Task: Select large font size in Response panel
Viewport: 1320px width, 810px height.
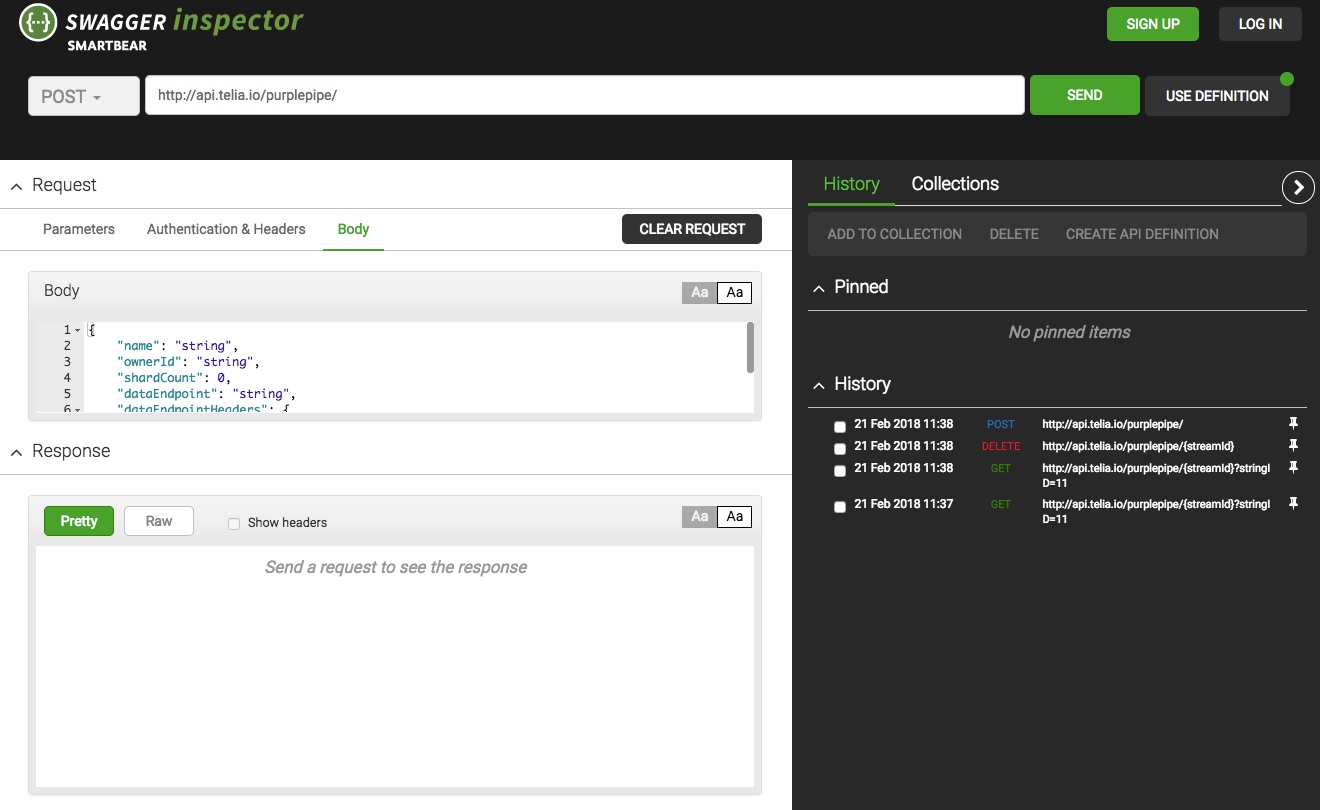Action: tap(735, 516)
